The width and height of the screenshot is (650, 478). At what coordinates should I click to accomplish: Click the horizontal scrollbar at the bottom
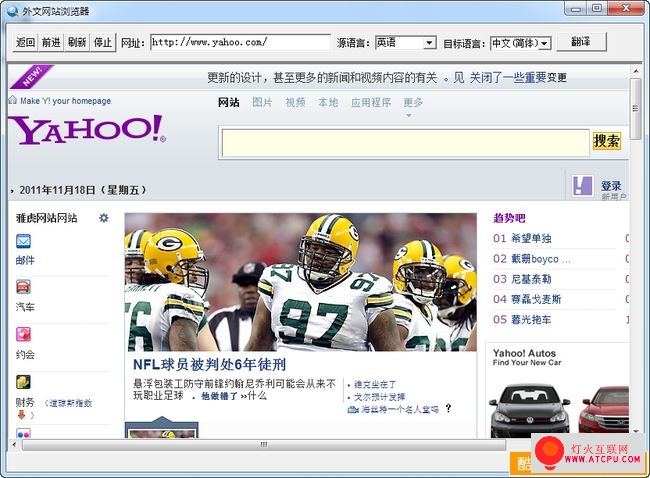(x=264, y=444)
